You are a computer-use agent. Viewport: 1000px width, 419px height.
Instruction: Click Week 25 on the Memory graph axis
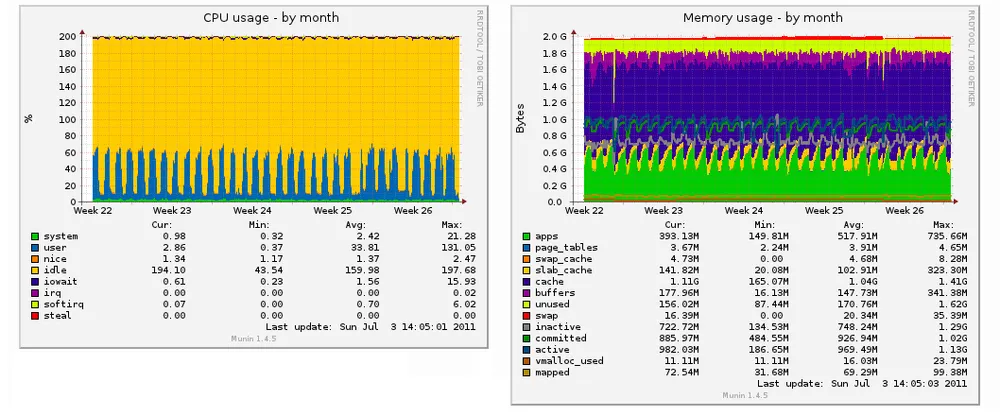(x=824, y=211)
